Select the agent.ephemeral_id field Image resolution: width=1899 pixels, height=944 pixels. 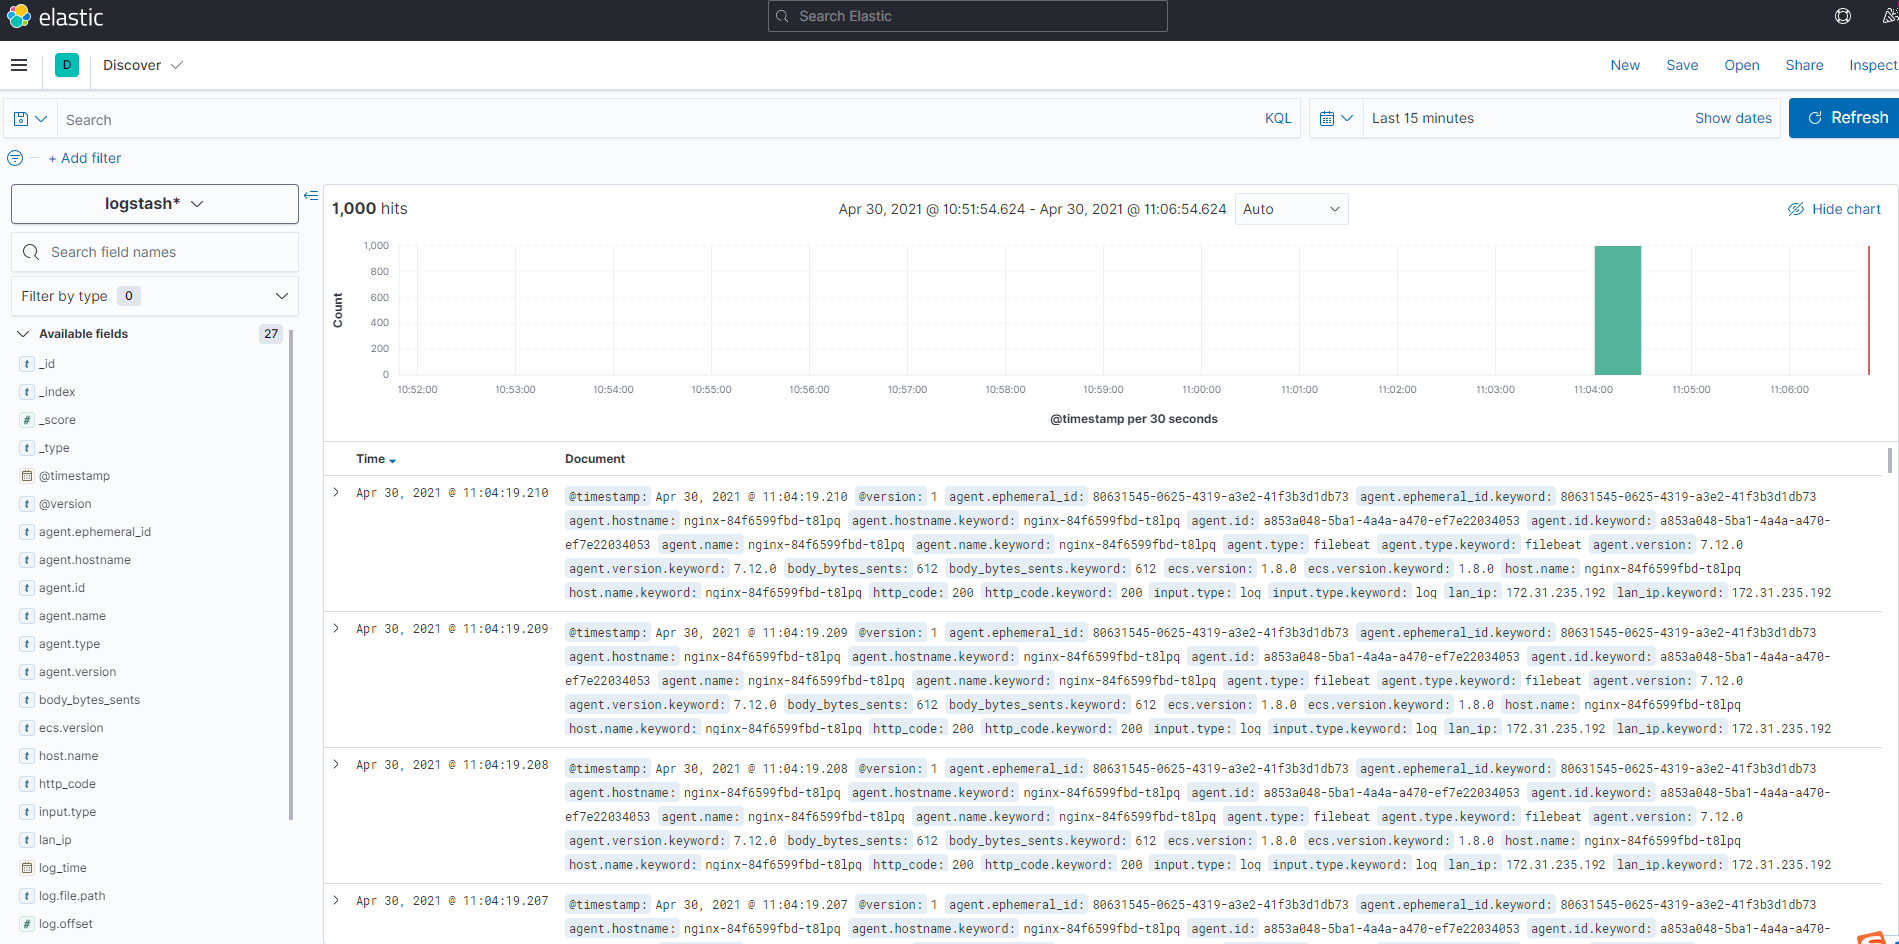click(95, 532)
